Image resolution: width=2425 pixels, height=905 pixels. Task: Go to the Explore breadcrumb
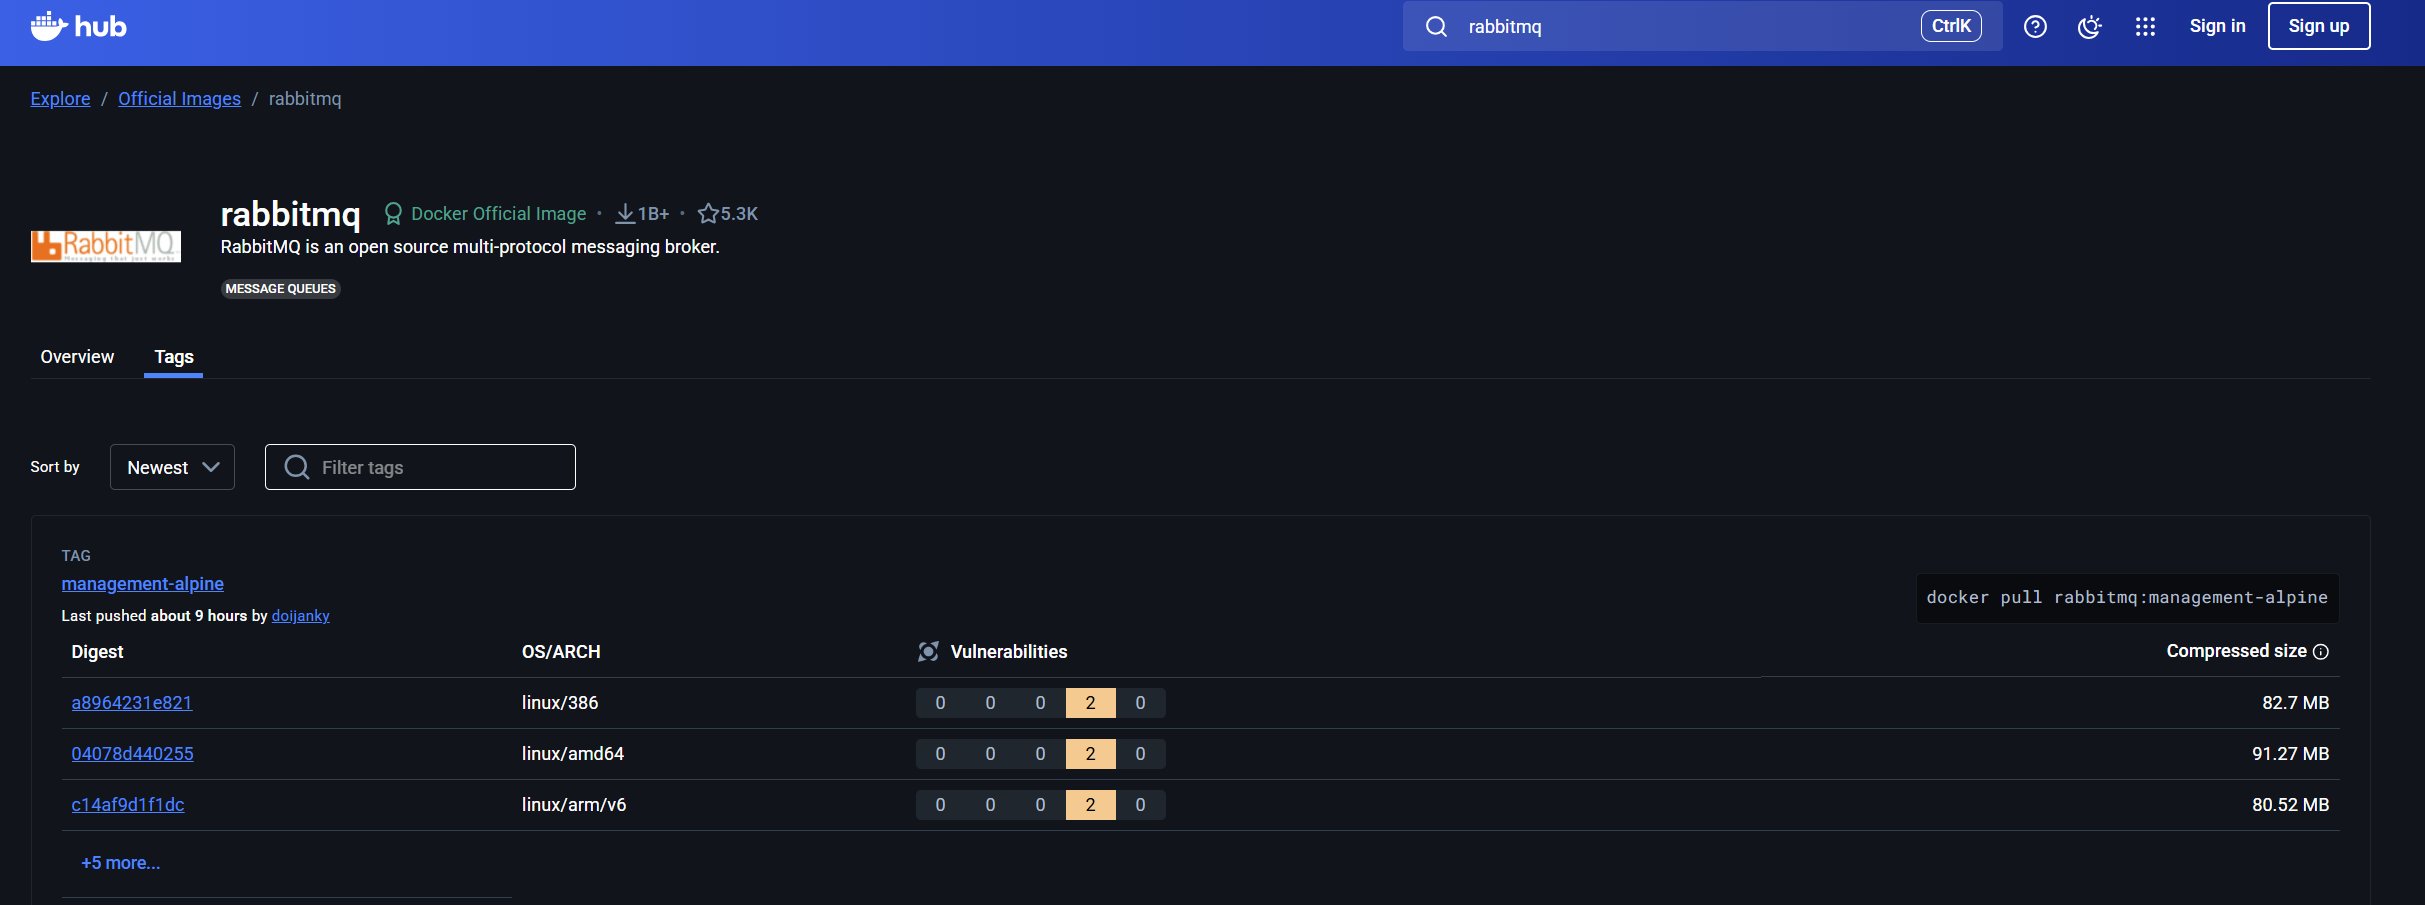tap(60, 99)
